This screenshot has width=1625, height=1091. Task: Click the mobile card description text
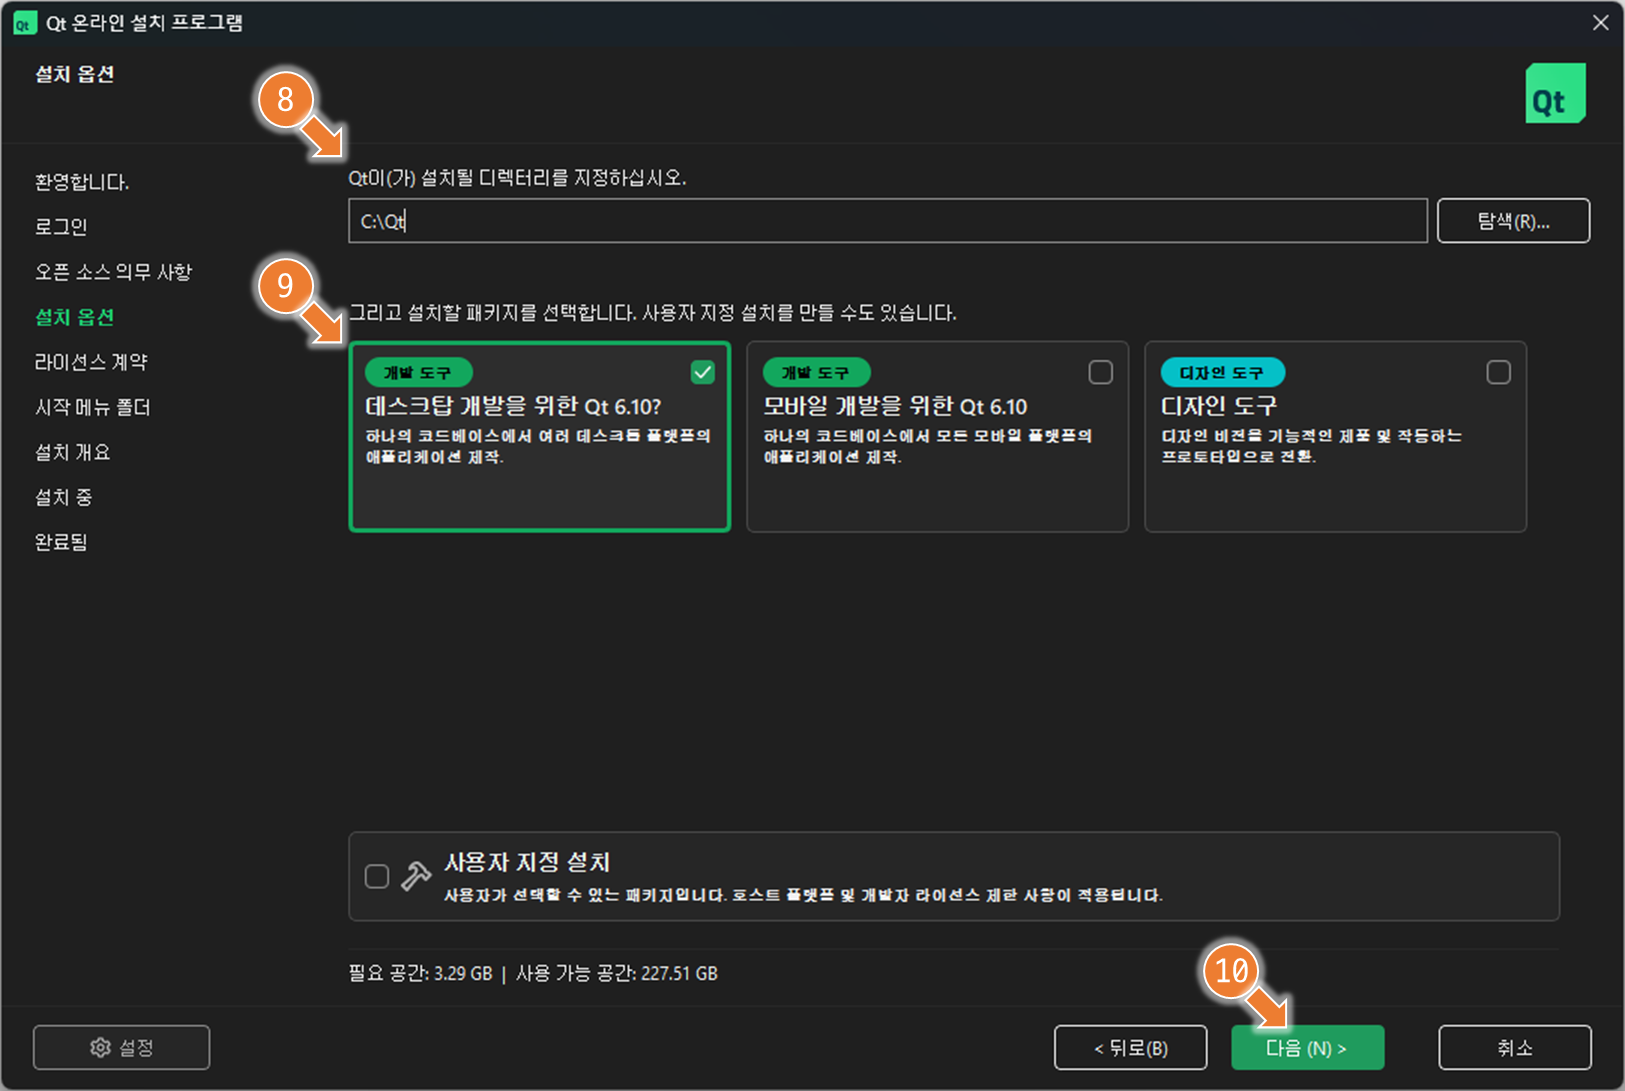click(x=927, y=446)
